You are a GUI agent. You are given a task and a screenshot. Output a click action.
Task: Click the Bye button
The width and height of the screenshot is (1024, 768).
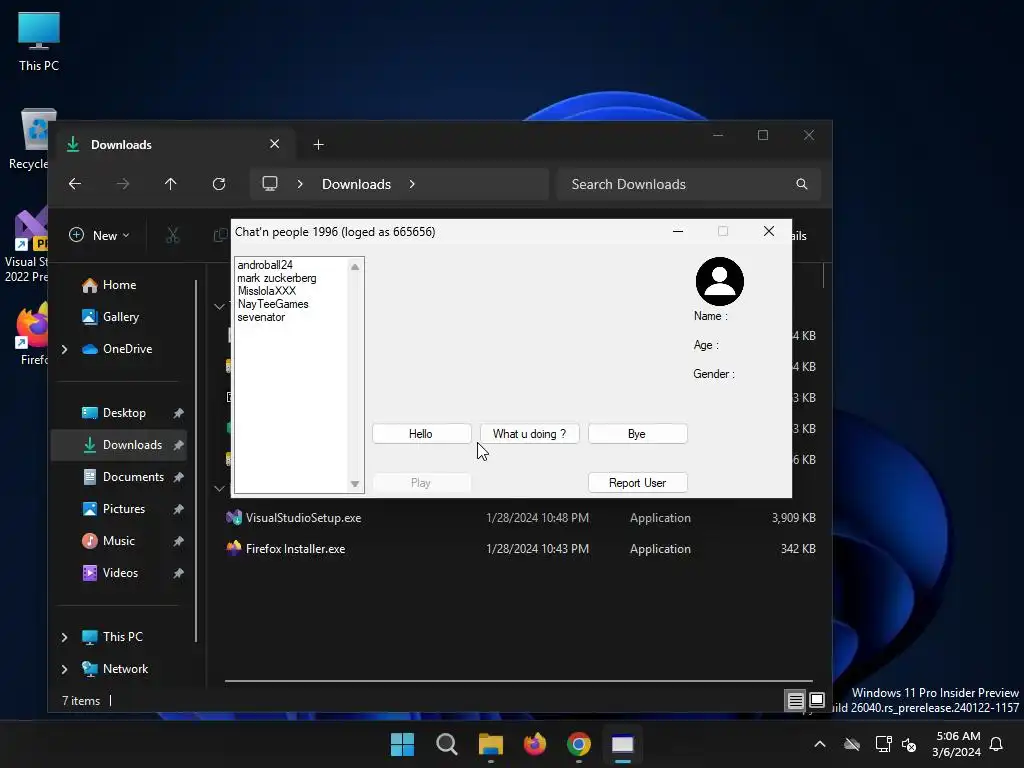click(637, 434)
